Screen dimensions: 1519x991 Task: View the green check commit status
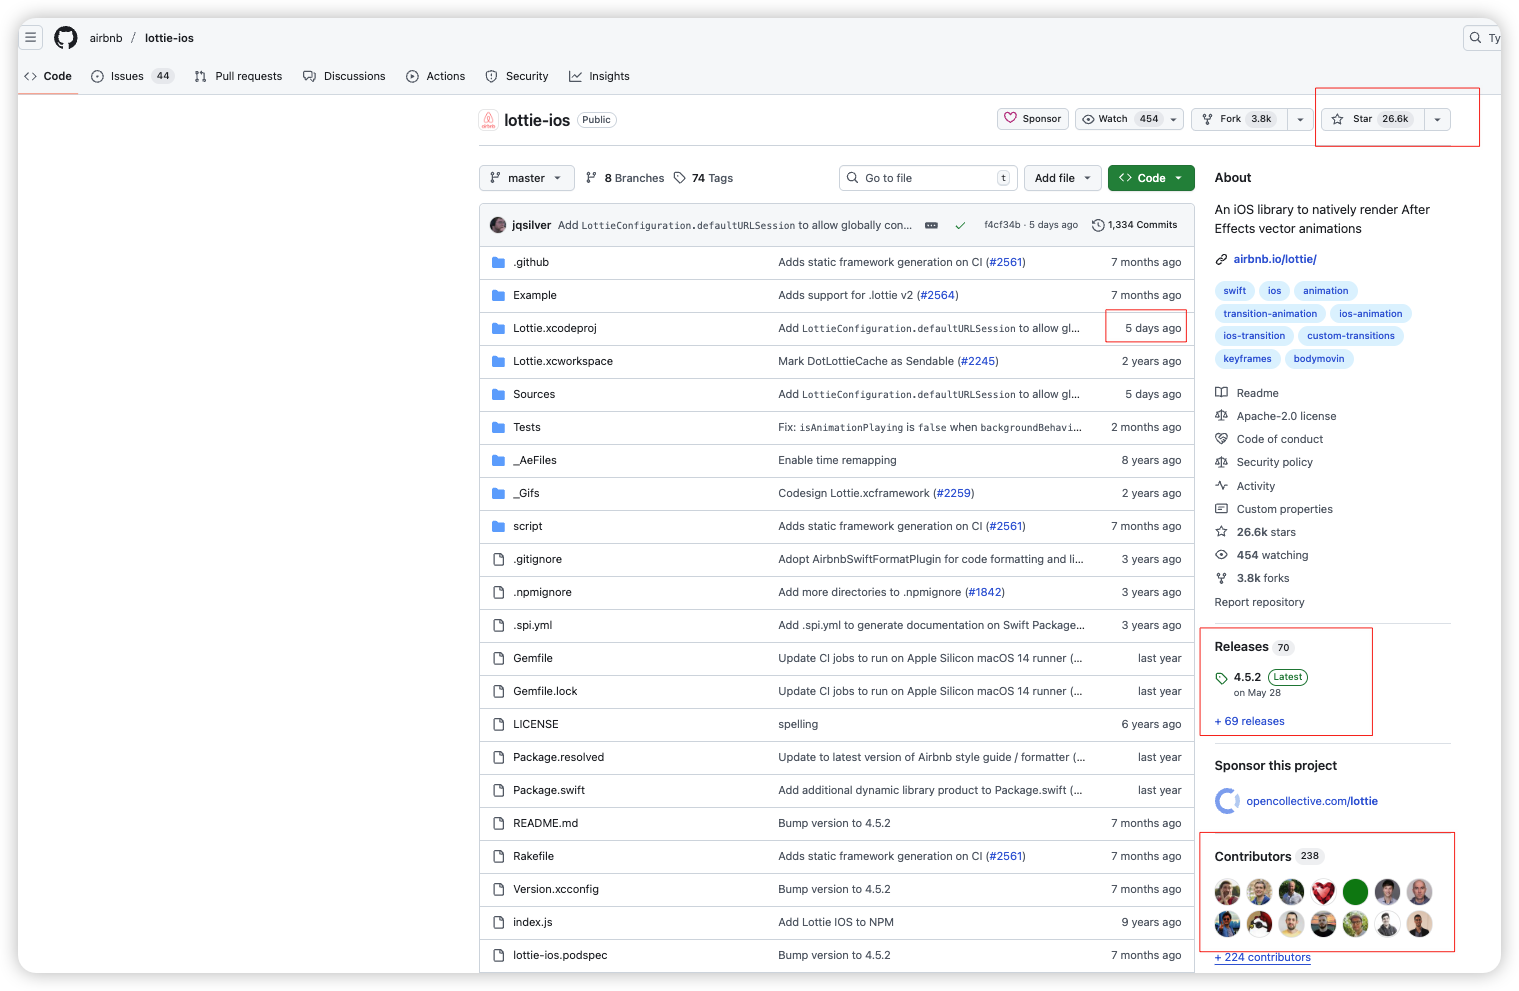(x=960, y=226)
